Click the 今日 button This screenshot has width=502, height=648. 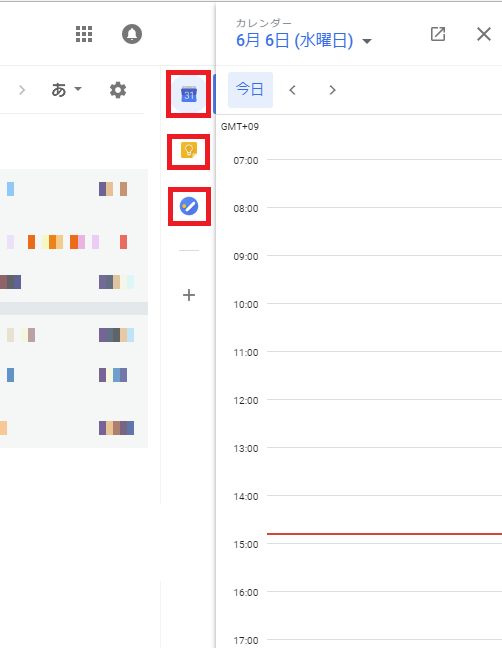(250, 90)
